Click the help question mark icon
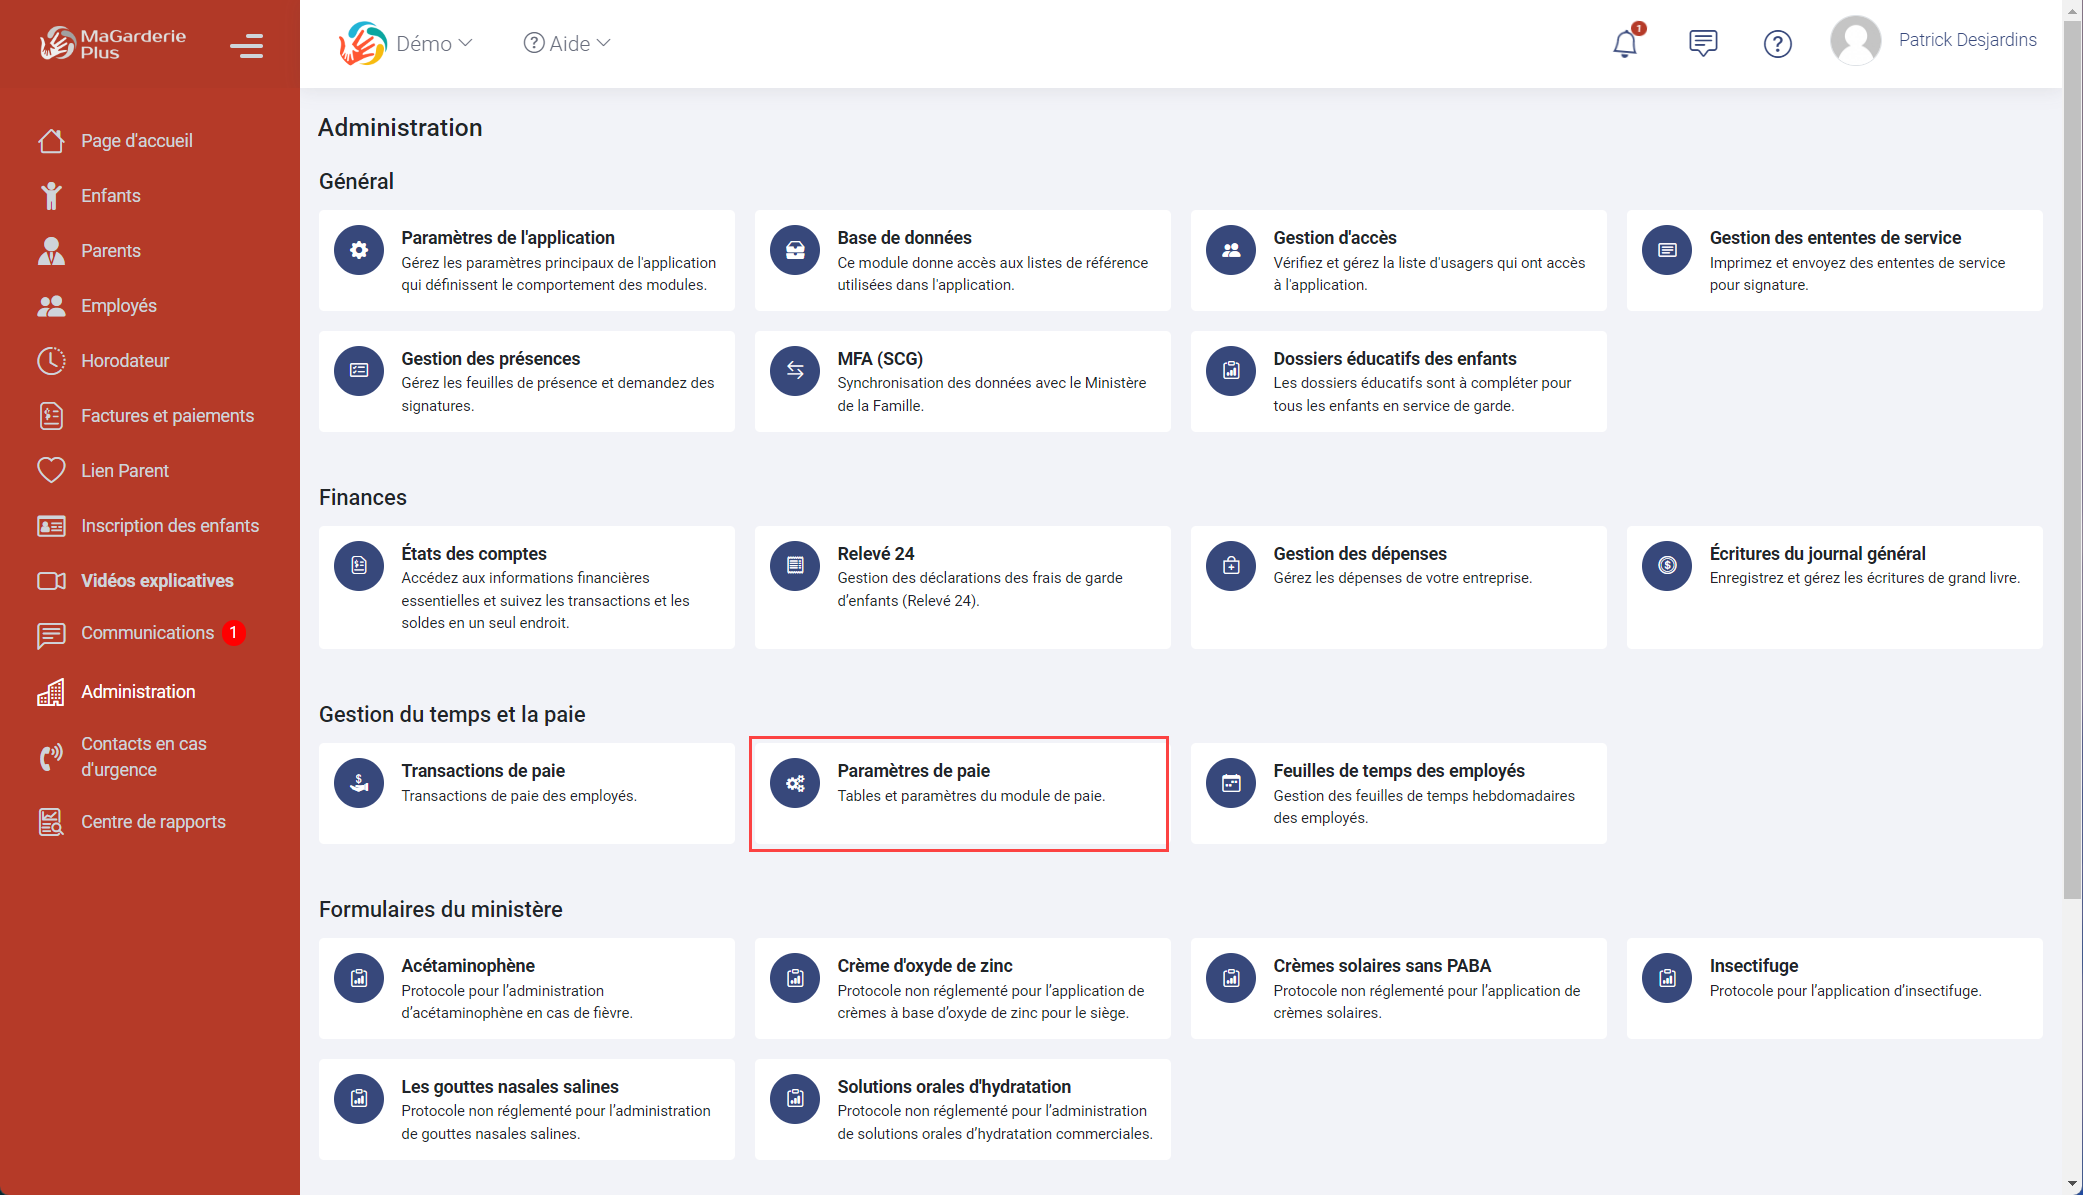 click(1777, 43)
